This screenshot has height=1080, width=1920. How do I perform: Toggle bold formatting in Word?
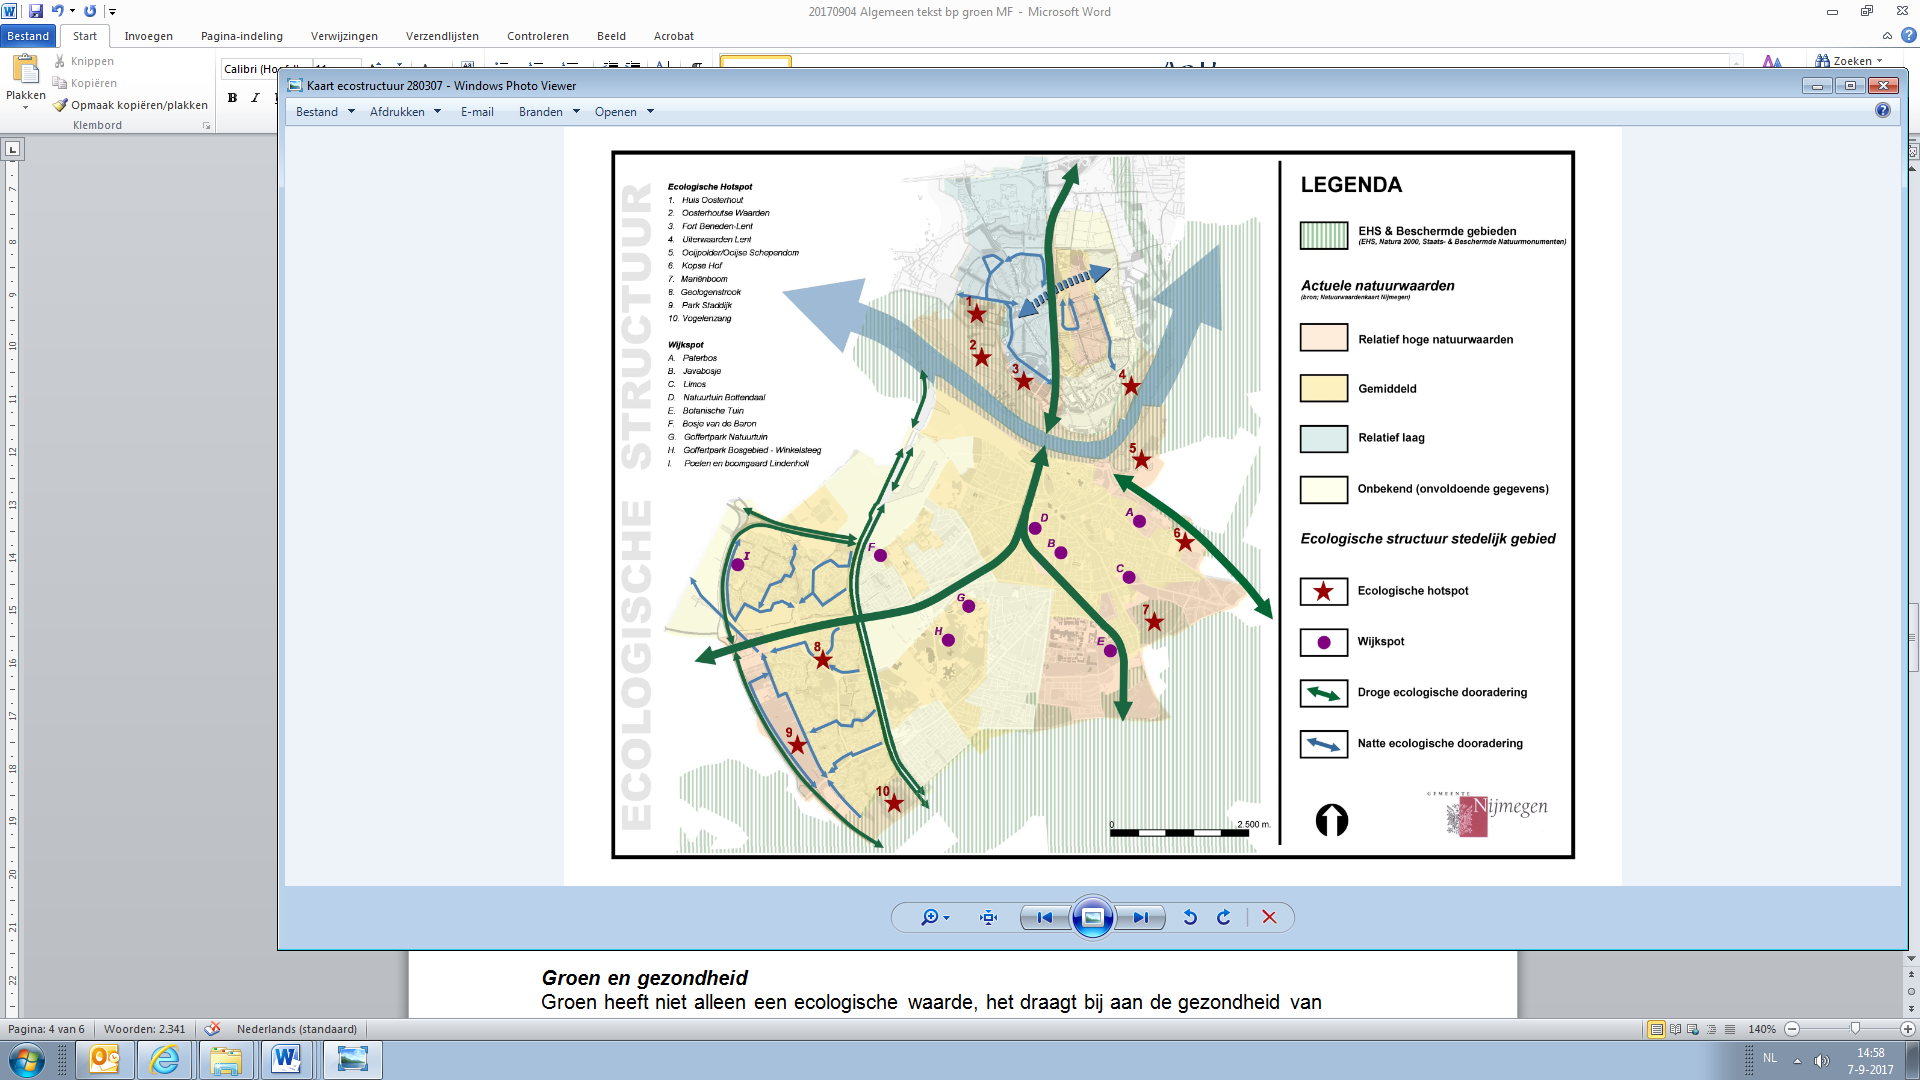click(x=232, y=97)
